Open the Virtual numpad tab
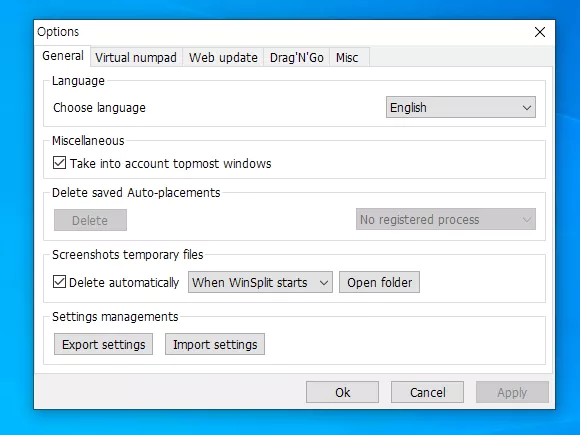Screen dimensions: 580x435 pos(136,57)
